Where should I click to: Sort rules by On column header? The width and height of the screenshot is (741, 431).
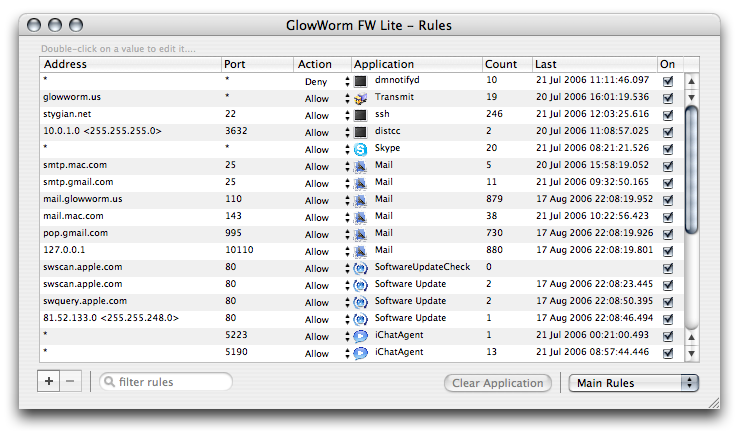(x=670, y=64)
